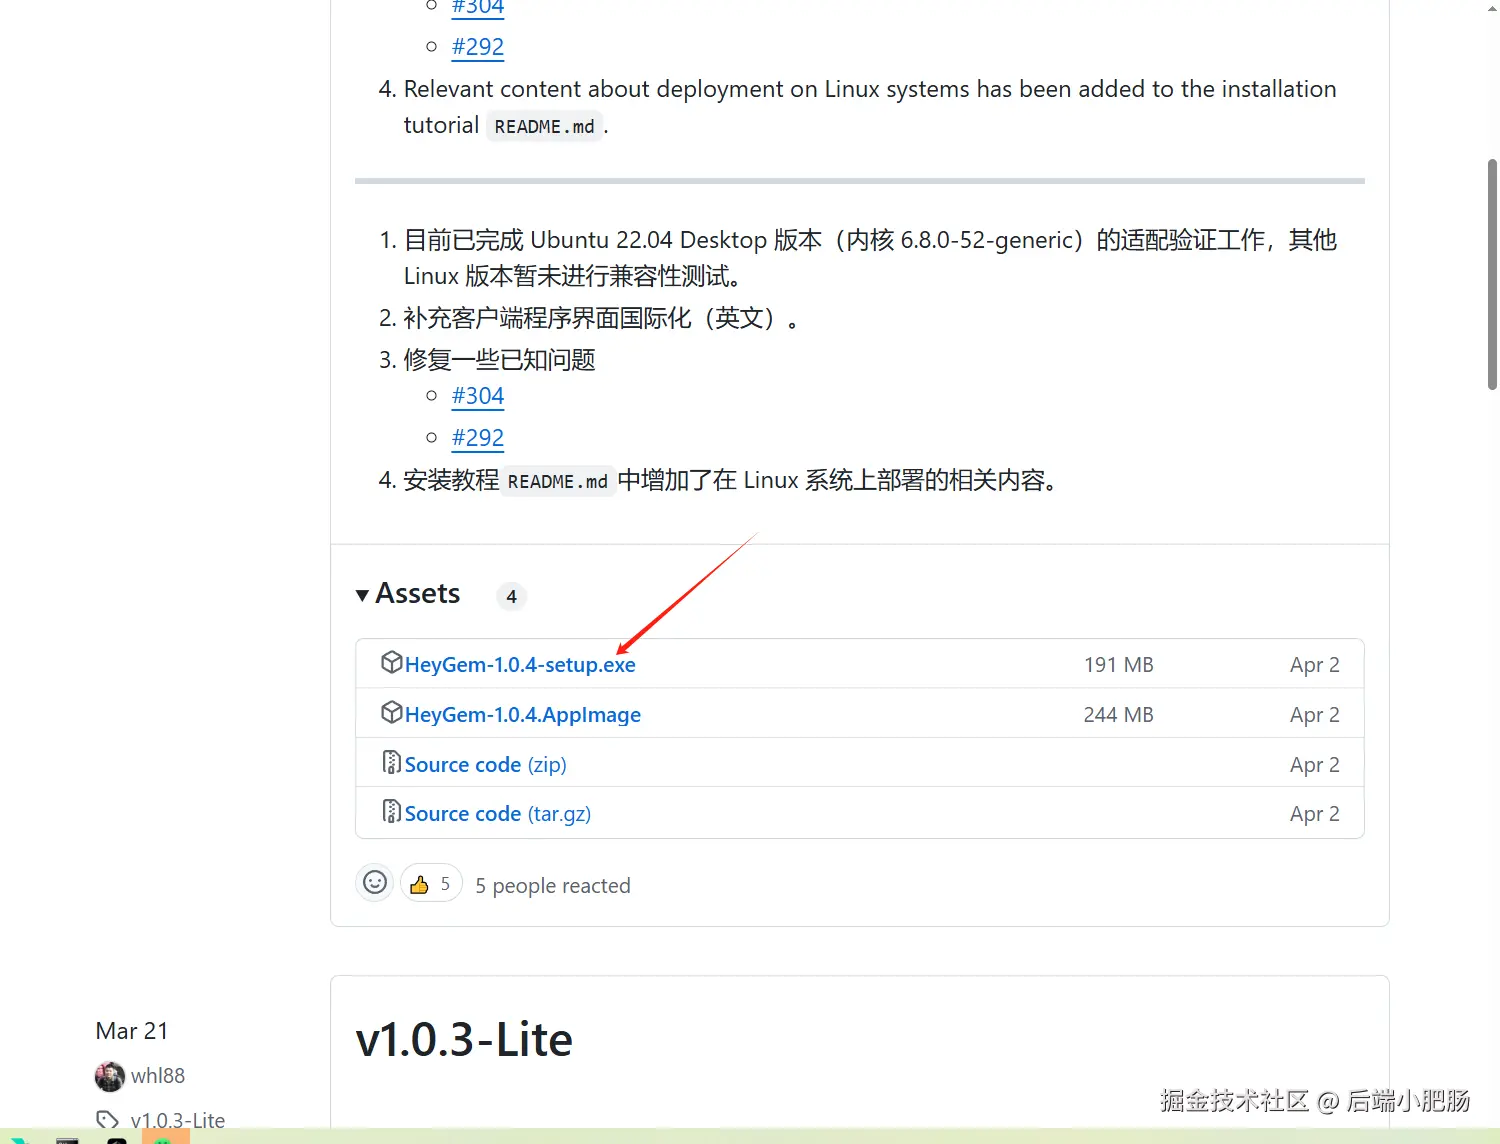Click the package icon beside AppImage
Screen dimensions: 1500x1144
(x=391, y=713)
